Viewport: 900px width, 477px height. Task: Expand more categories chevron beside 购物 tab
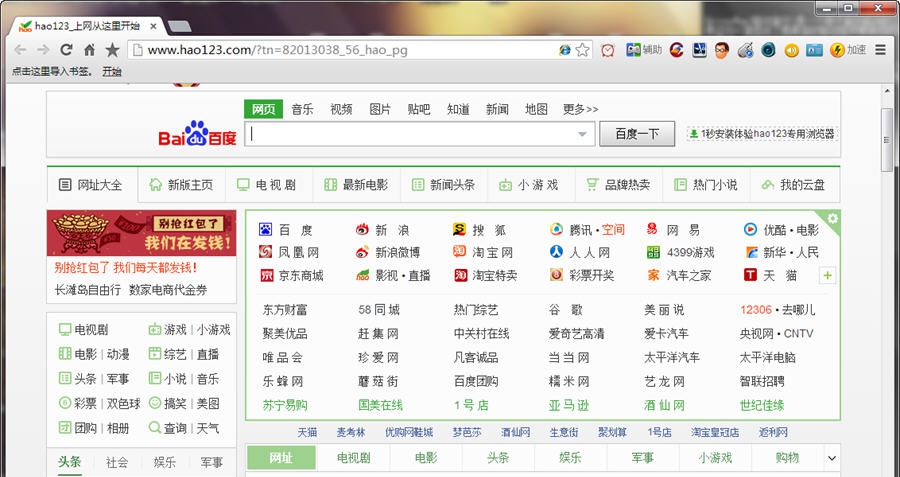tap(832, 458)
